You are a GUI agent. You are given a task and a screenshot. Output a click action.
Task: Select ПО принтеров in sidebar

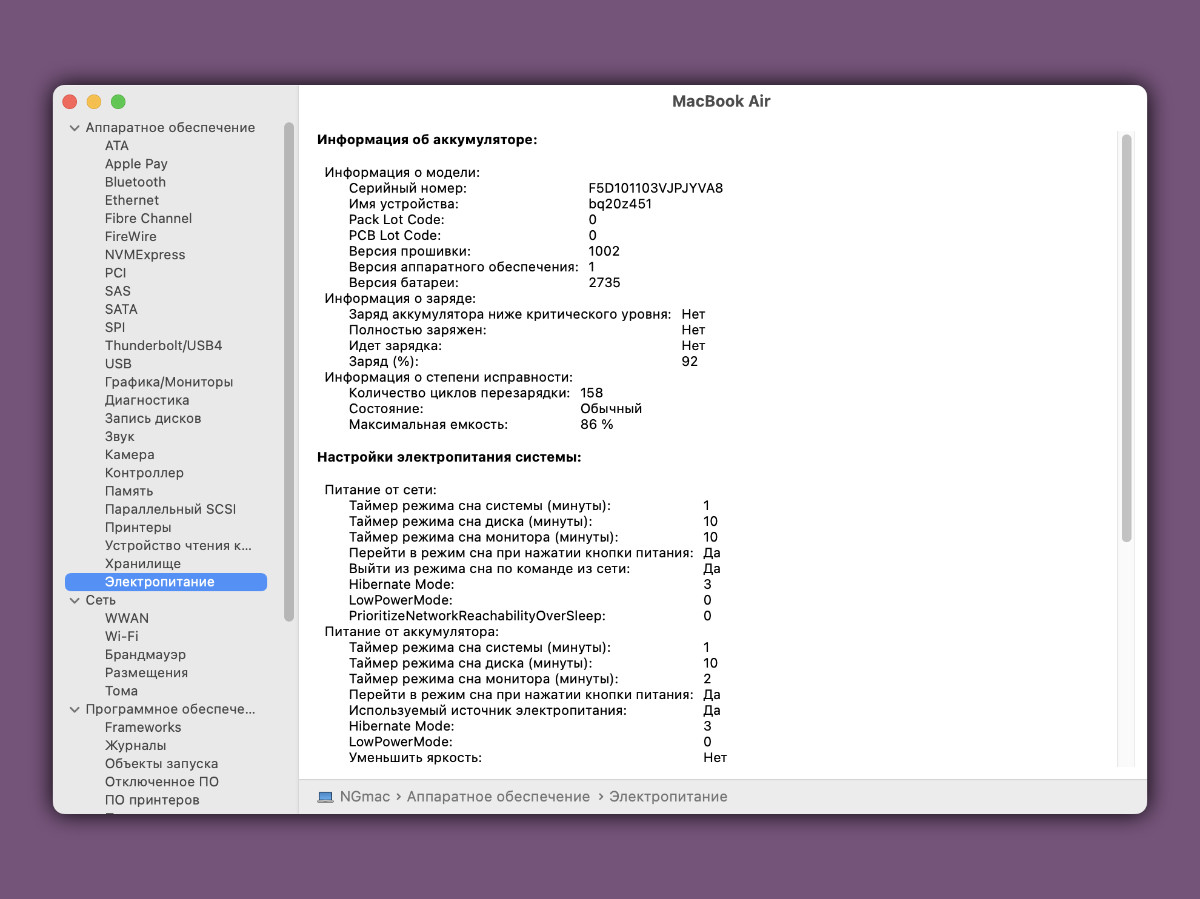[x=152, y=800]
